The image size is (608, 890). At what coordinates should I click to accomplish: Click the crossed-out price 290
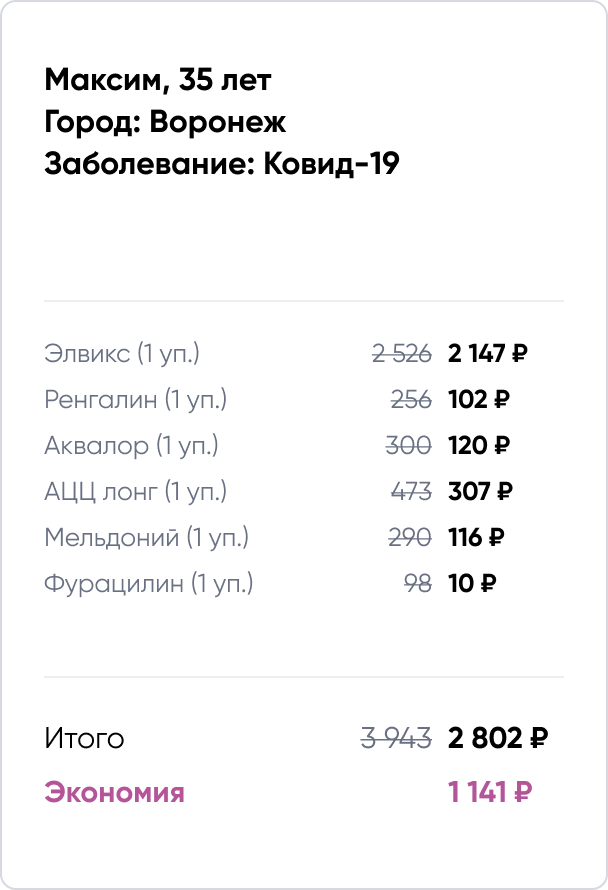(409, 537)
